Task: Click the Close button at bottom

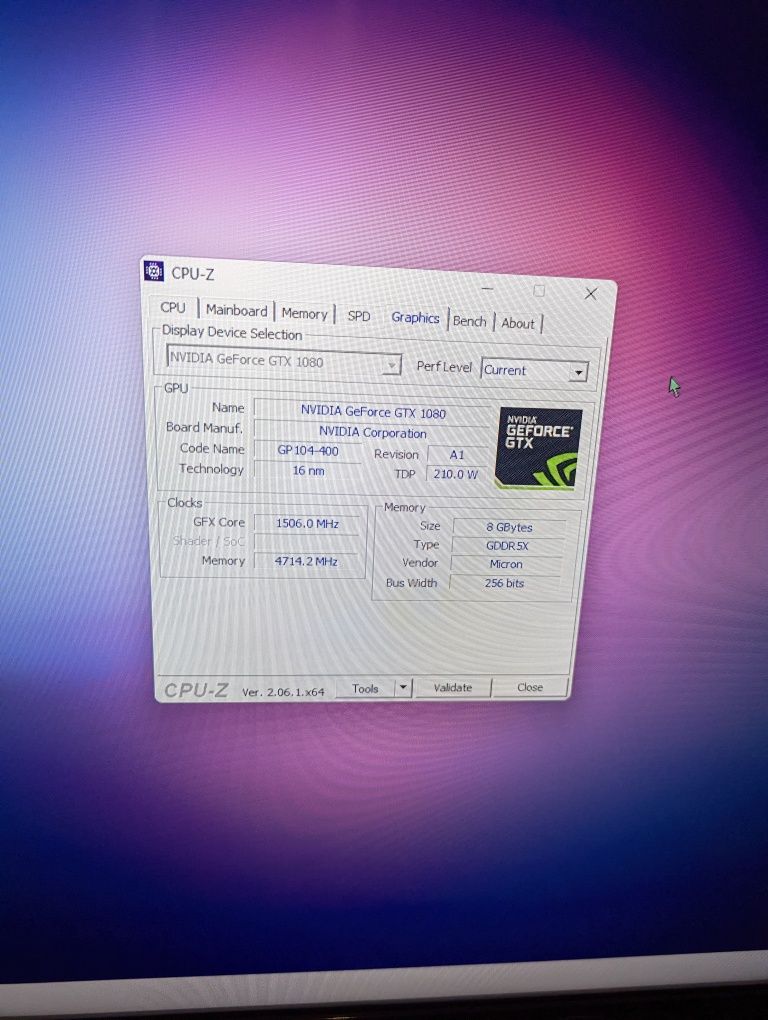Action: 530,687
